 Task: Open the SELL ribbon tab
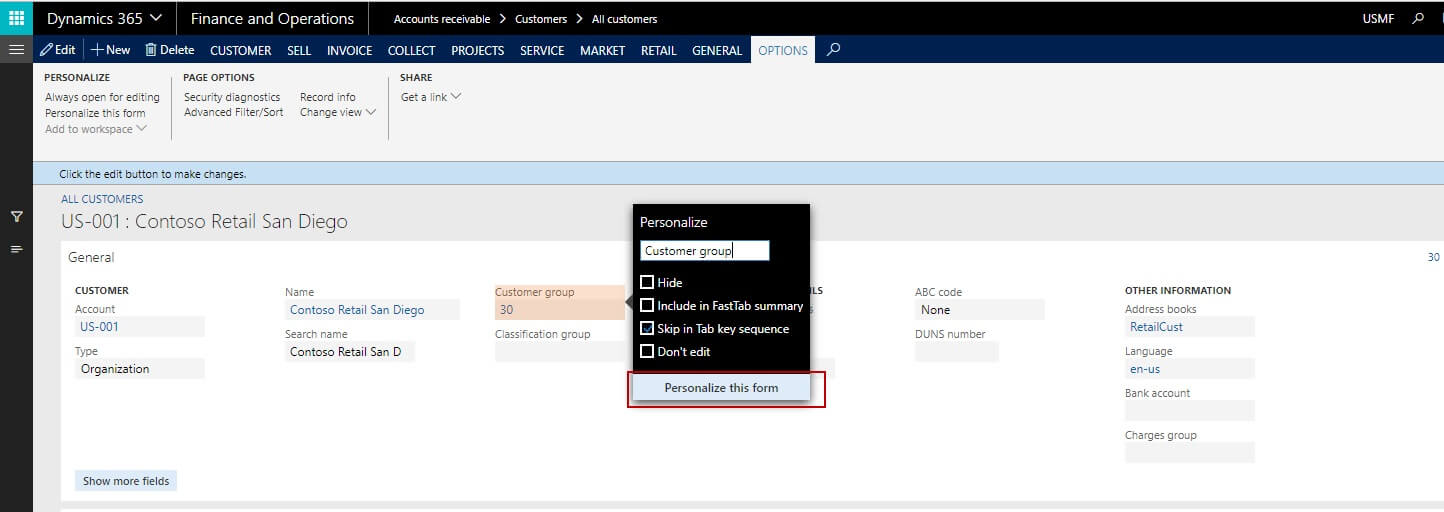299,50
